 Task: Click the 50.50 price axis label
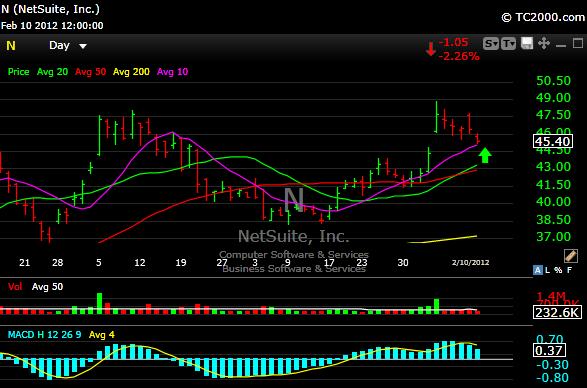(x=553, y=81)
